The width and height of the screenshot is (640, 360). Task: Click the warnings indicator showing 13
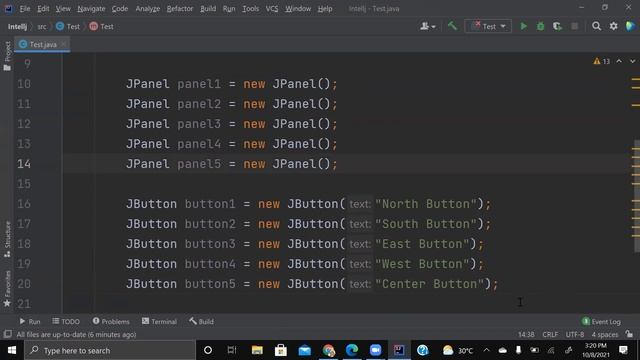pyautogui.click(x=602, y=61)
